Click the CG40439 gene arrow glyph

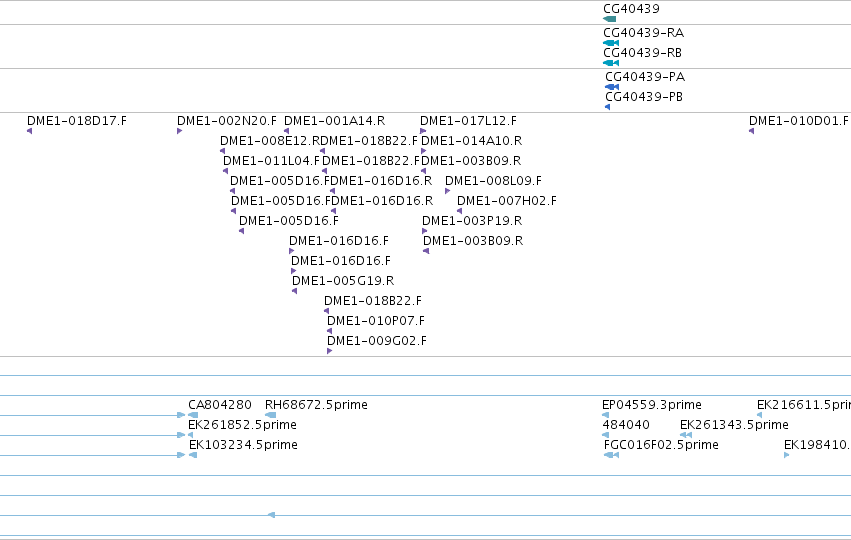tap(609, 19)
